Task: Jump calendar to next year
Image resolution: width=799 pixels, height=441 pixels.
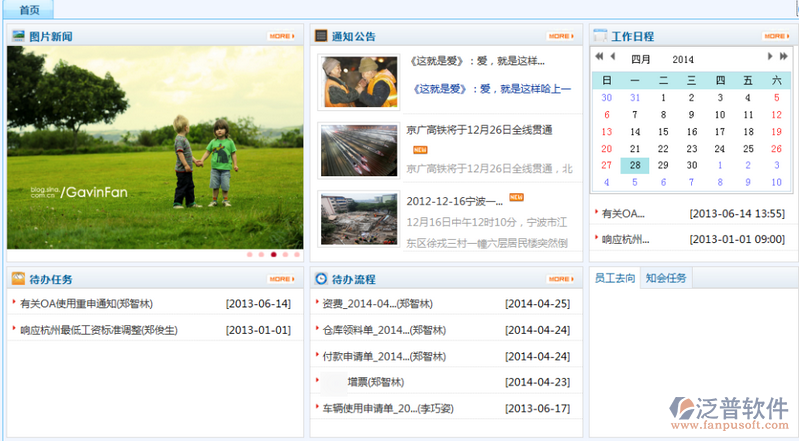Action: (x=782, y=58)
